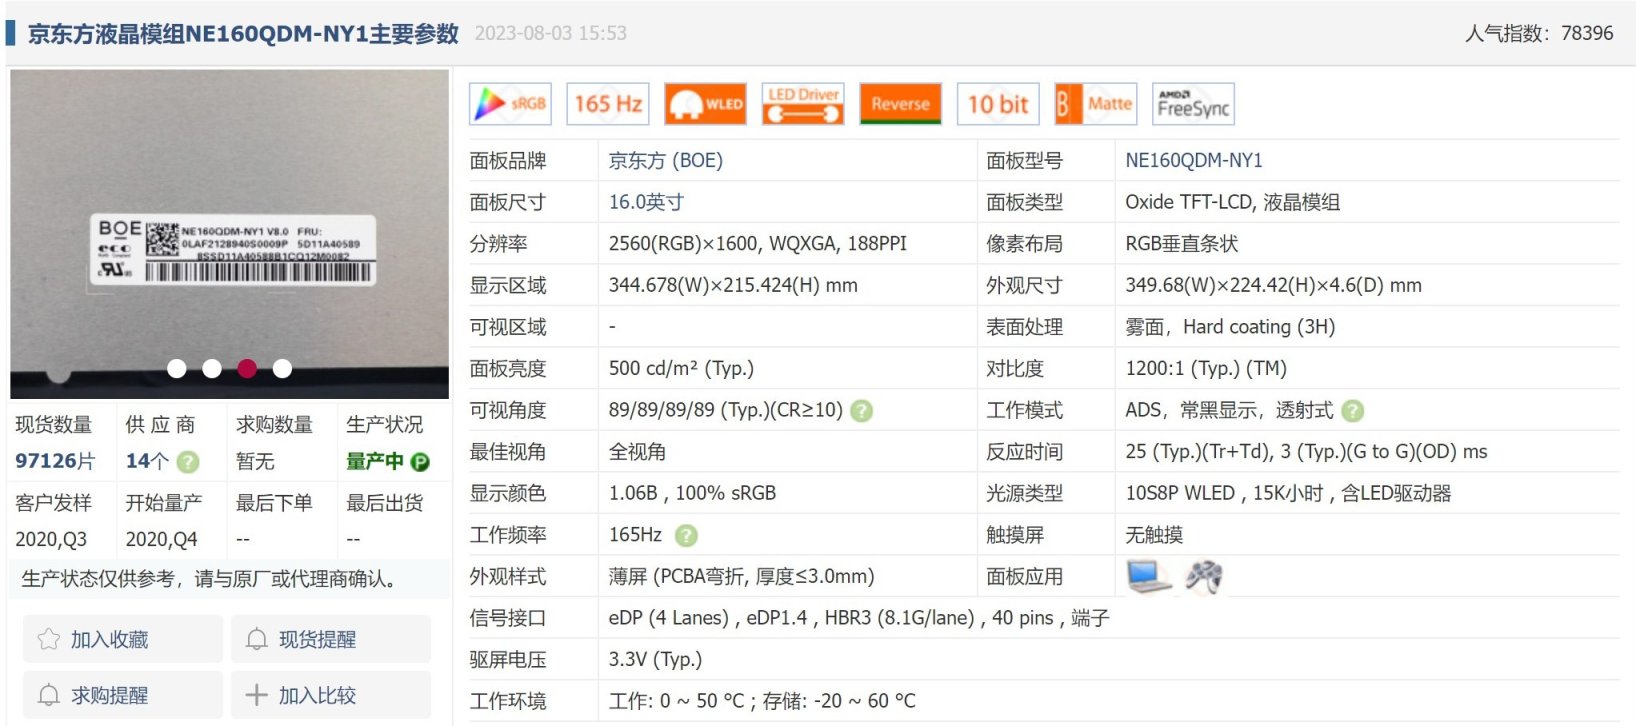Viewport: 1636px width, 726px height.
Task: Click the RGB垂直条状 pixel layout value
Action: (1182, 244)
